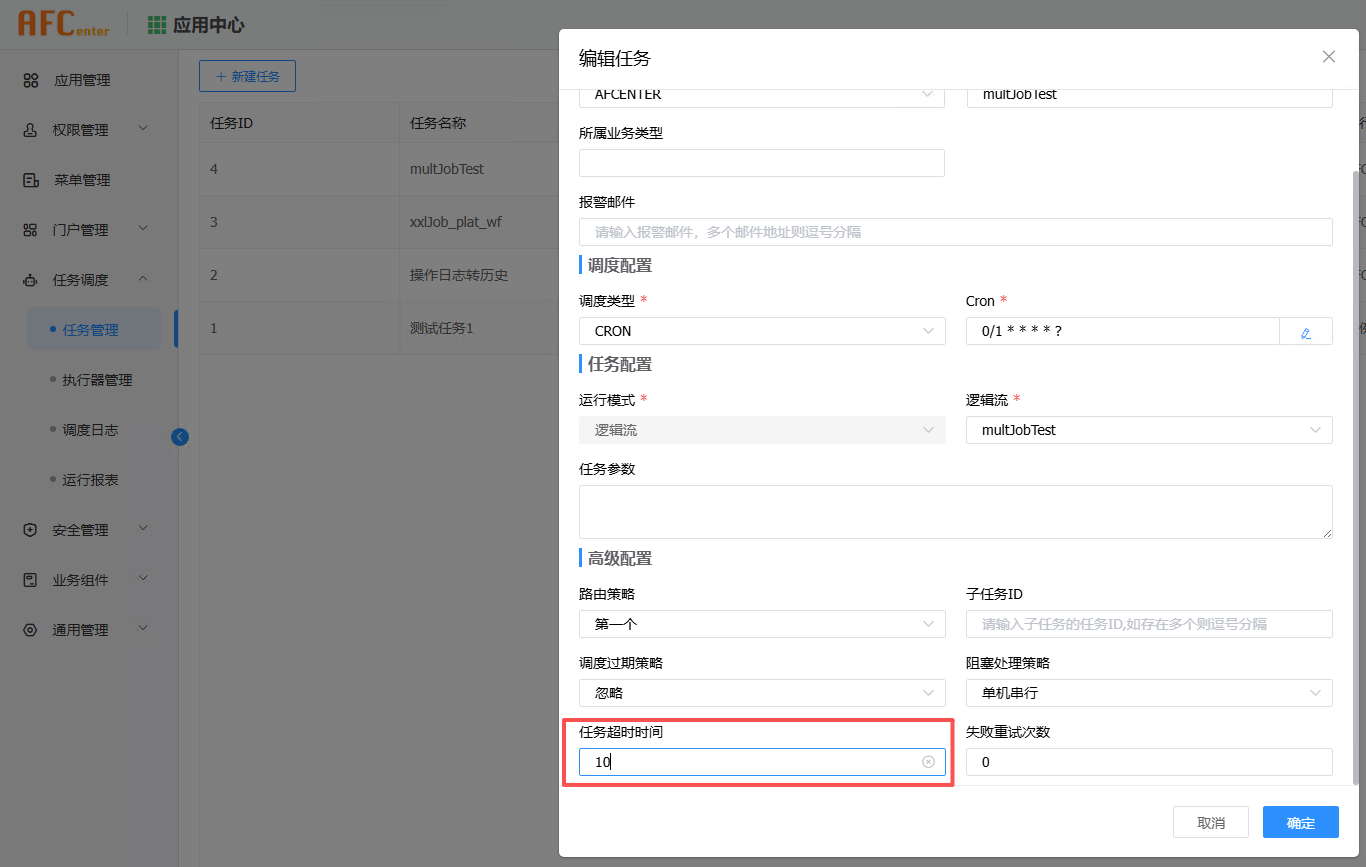Open the 路由策略 dropdown
This screenshot has height=867, width=1366.
click(x=762, y=624)
